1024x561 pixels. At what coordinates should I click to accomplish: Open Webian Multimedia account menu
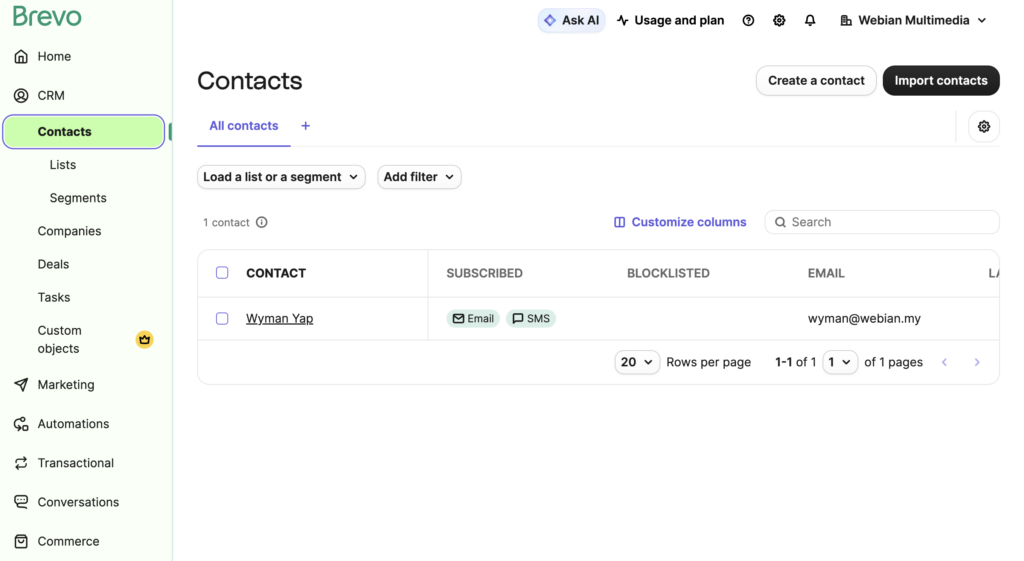point(913,20)
